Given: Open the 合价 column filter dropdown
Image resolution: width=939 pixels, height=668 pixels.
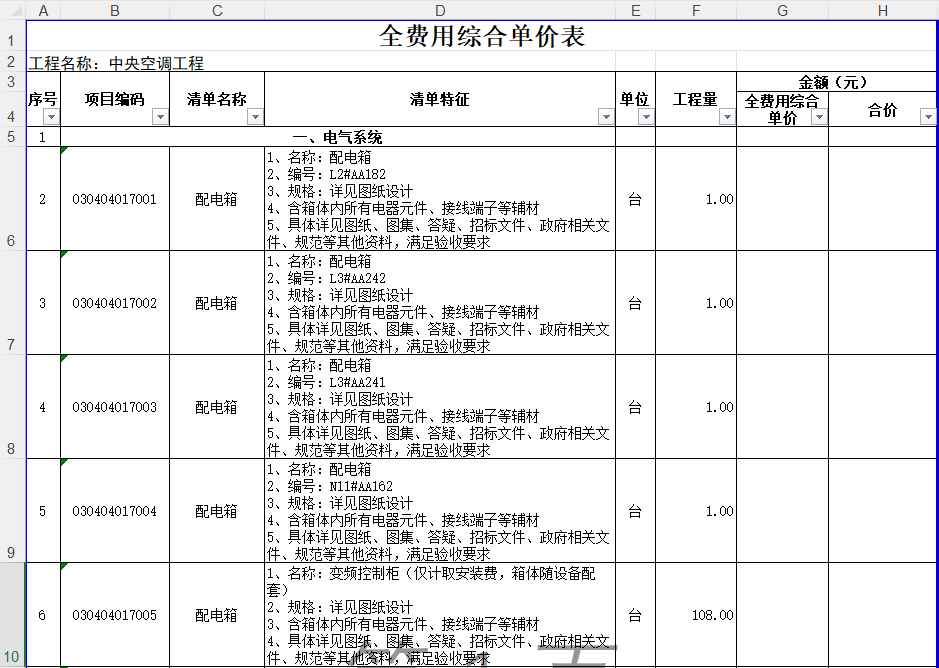Looking at the screenshot, I should 927,117.
